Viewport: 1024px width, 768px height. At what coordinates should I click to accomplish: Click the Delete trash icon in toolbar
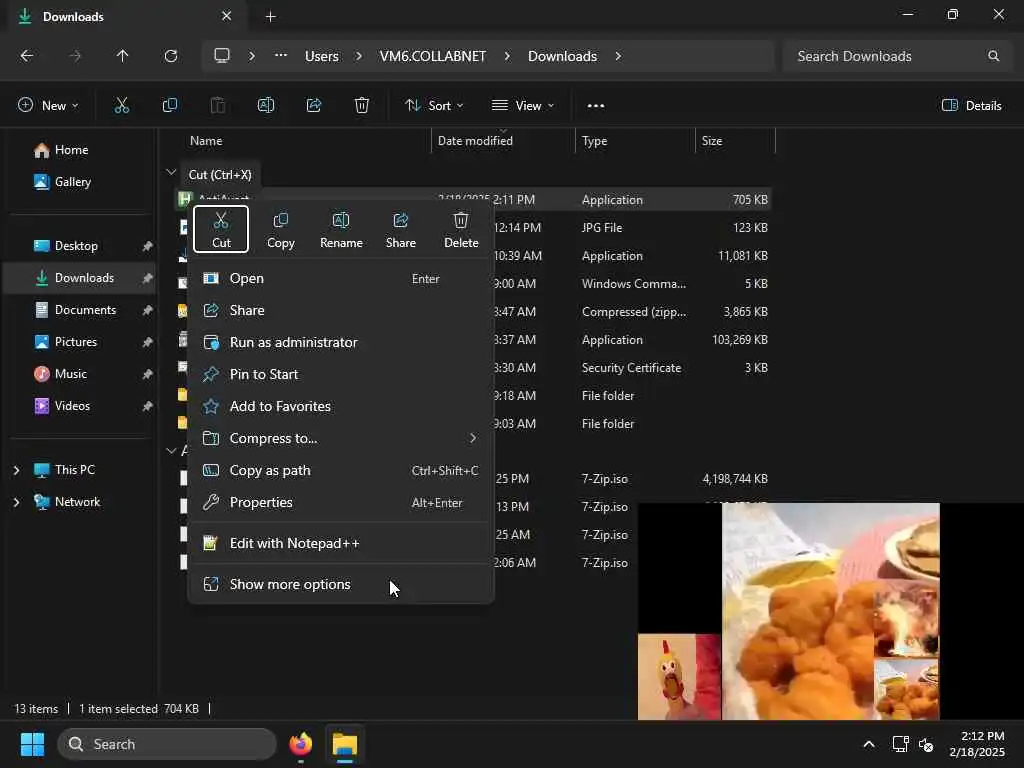tap(362, 105)
